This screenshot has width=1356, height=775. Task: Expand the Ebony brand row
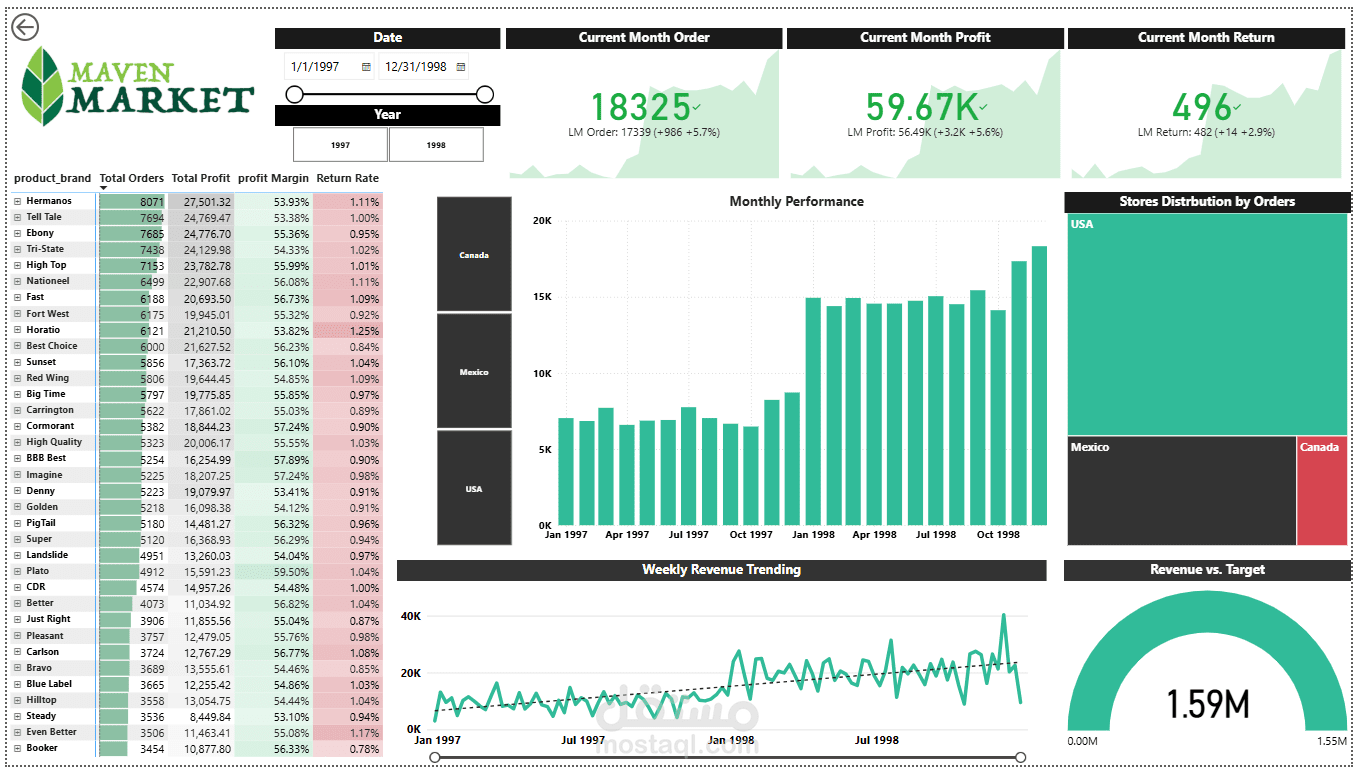pyautogui.click(x=18, y=233)
